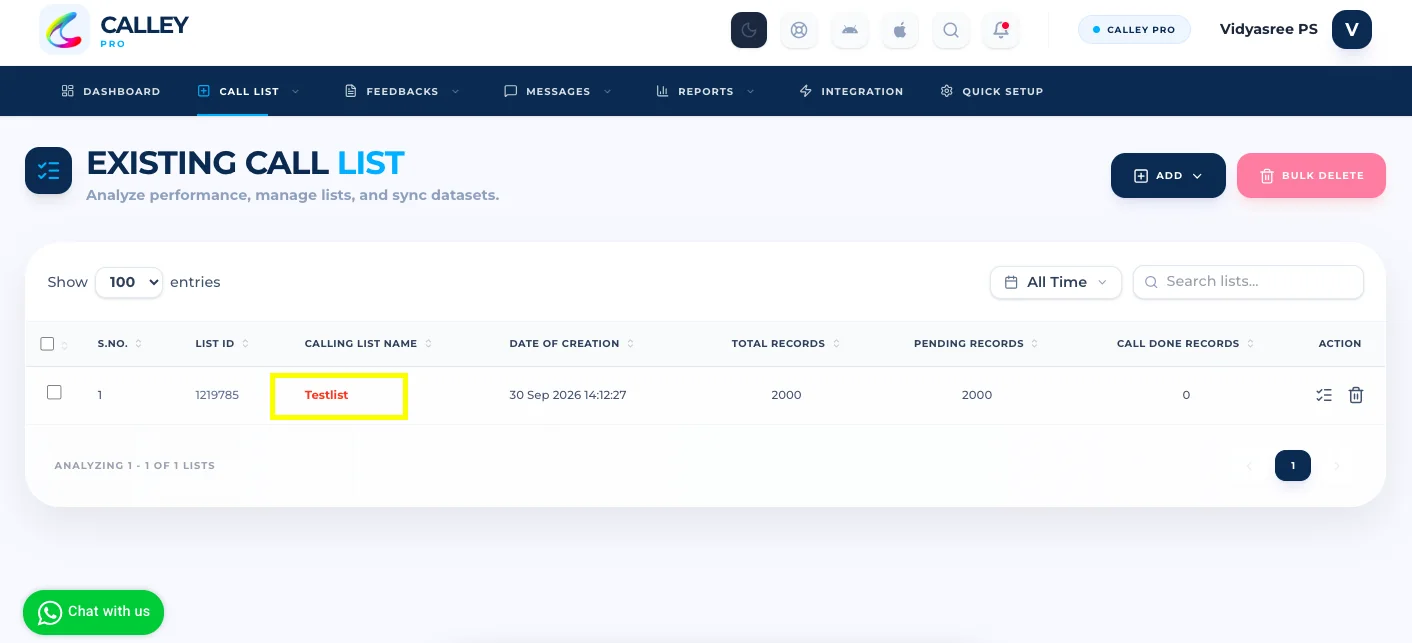The height and width of the screenshot is (643, 1412).
Task: Sort by Date of Creation column
Action: [x=572, y=344]
